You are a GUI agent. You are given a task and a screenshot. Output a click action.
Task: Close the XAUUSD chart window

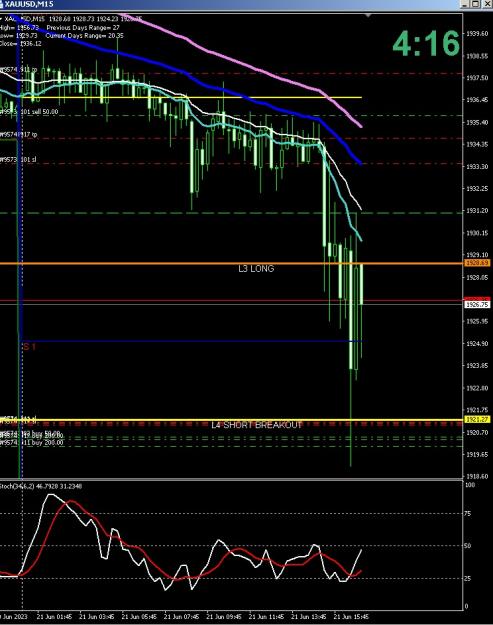(487, 4)
